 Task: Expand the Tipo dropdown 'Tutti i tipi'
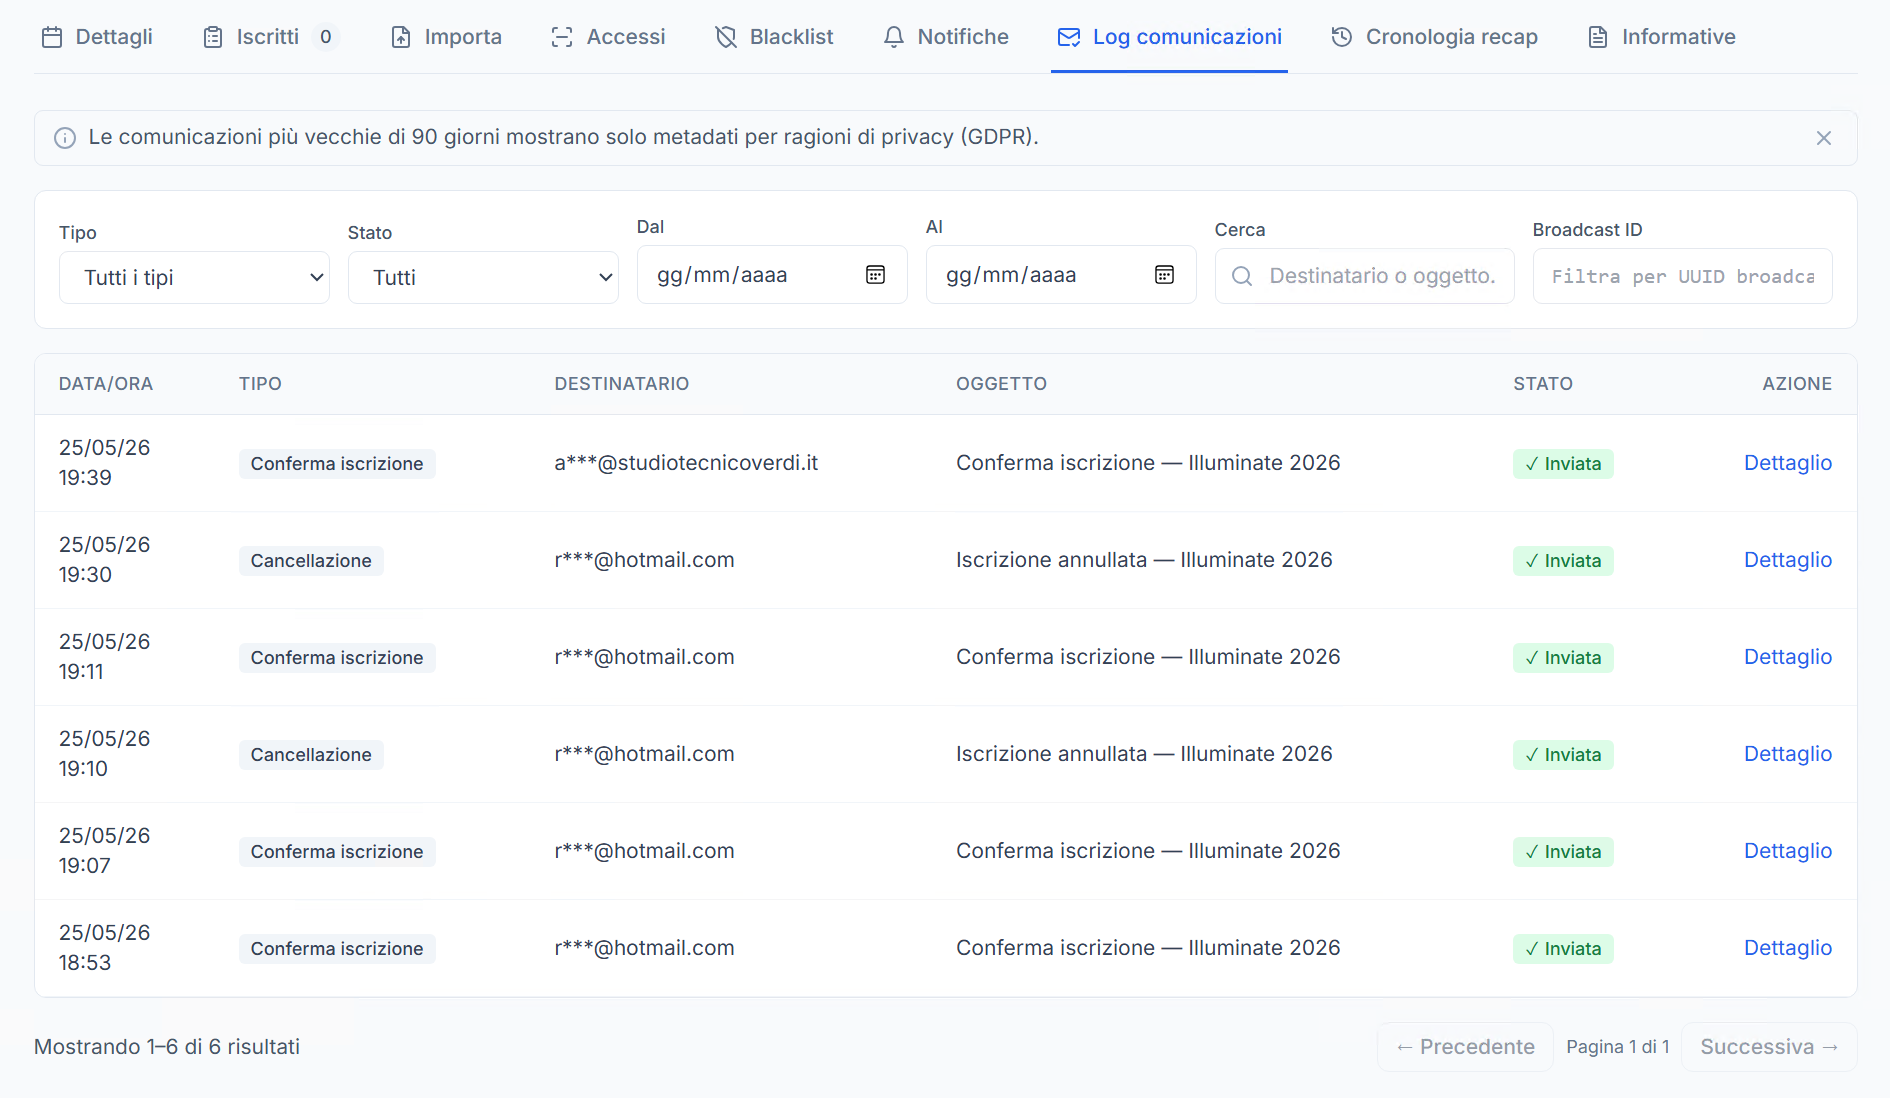(194, 277)
